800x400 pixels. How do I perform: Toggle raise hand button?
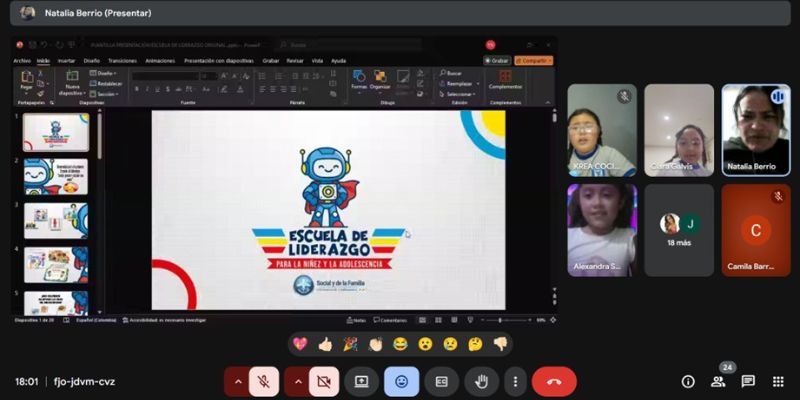[482, 382]
